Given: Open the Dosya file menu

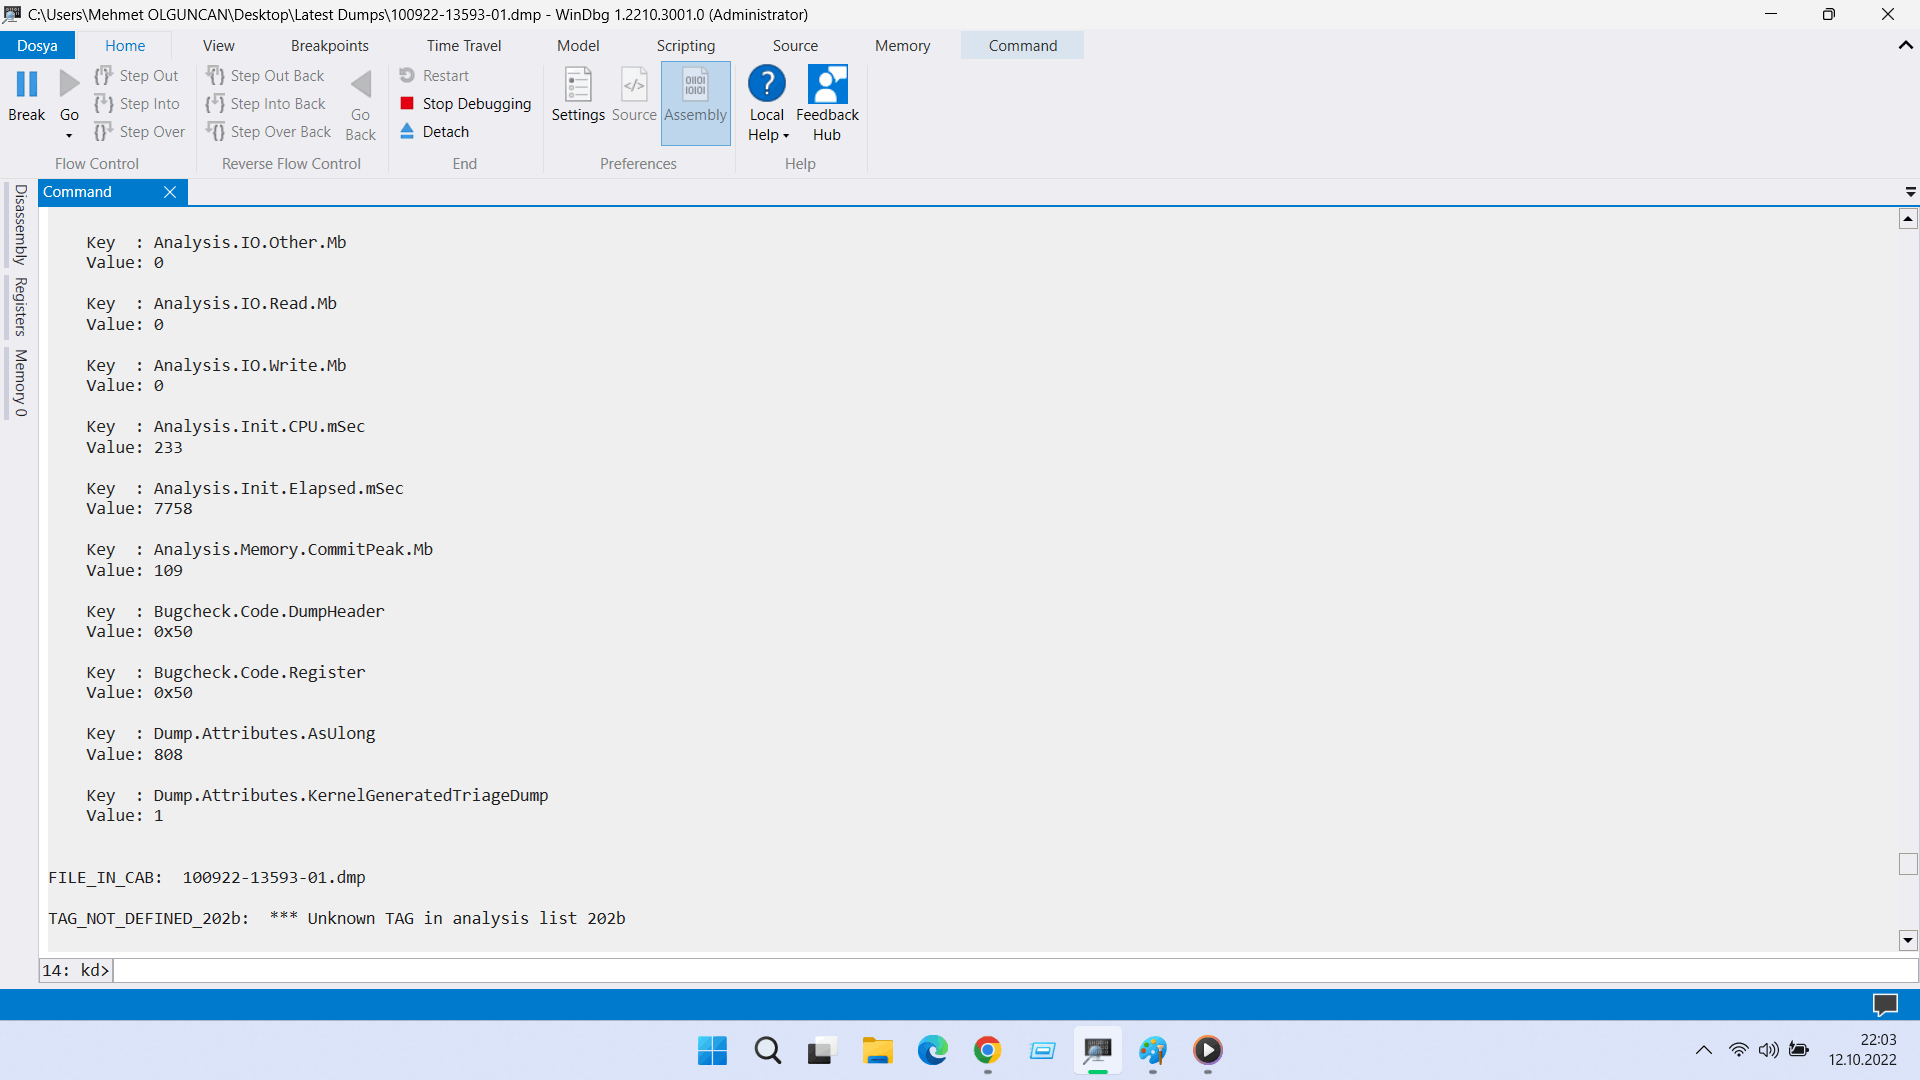Looking at the screenshot, I should pyautogui.click(x=37, y=46).
